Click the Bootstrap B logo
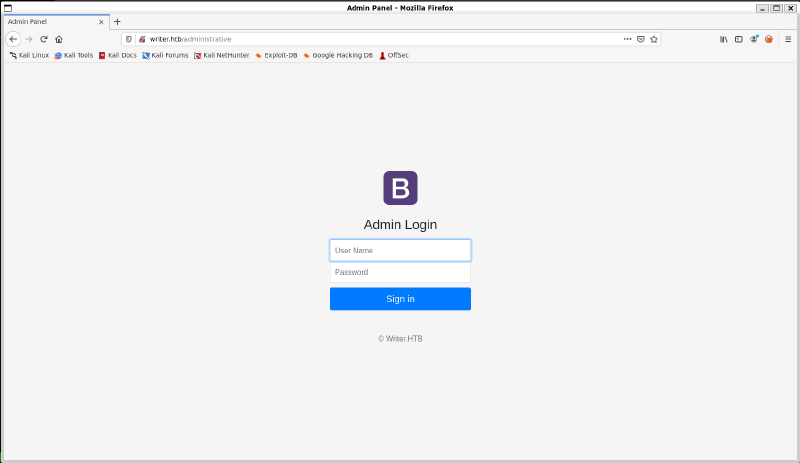 [400, 188]
